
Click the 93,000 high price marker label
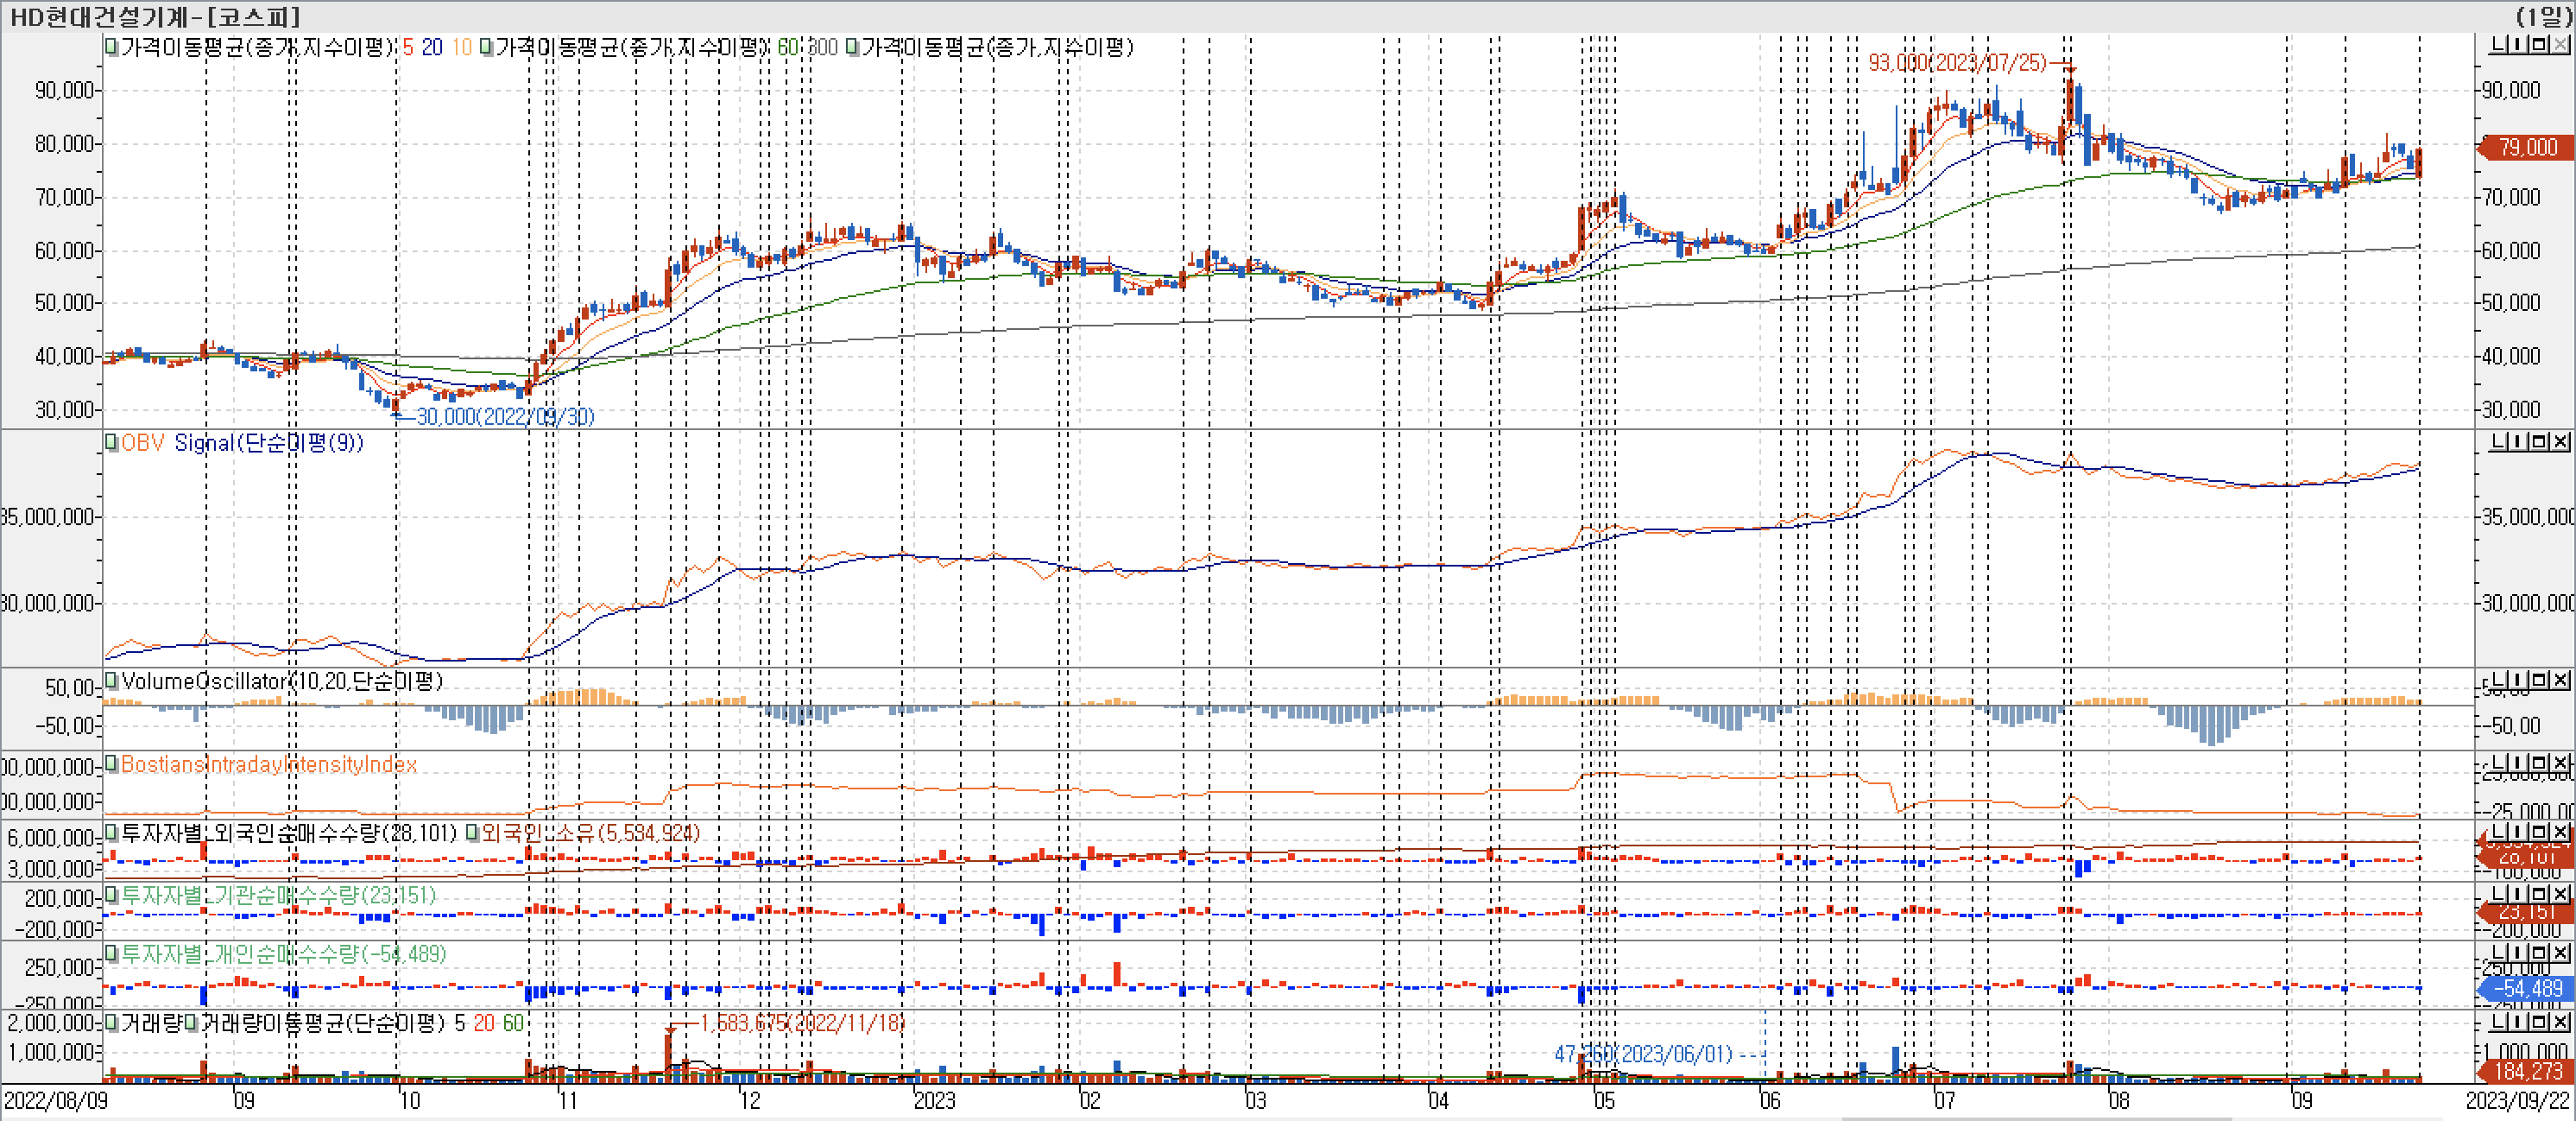[x=1956, y=62]
